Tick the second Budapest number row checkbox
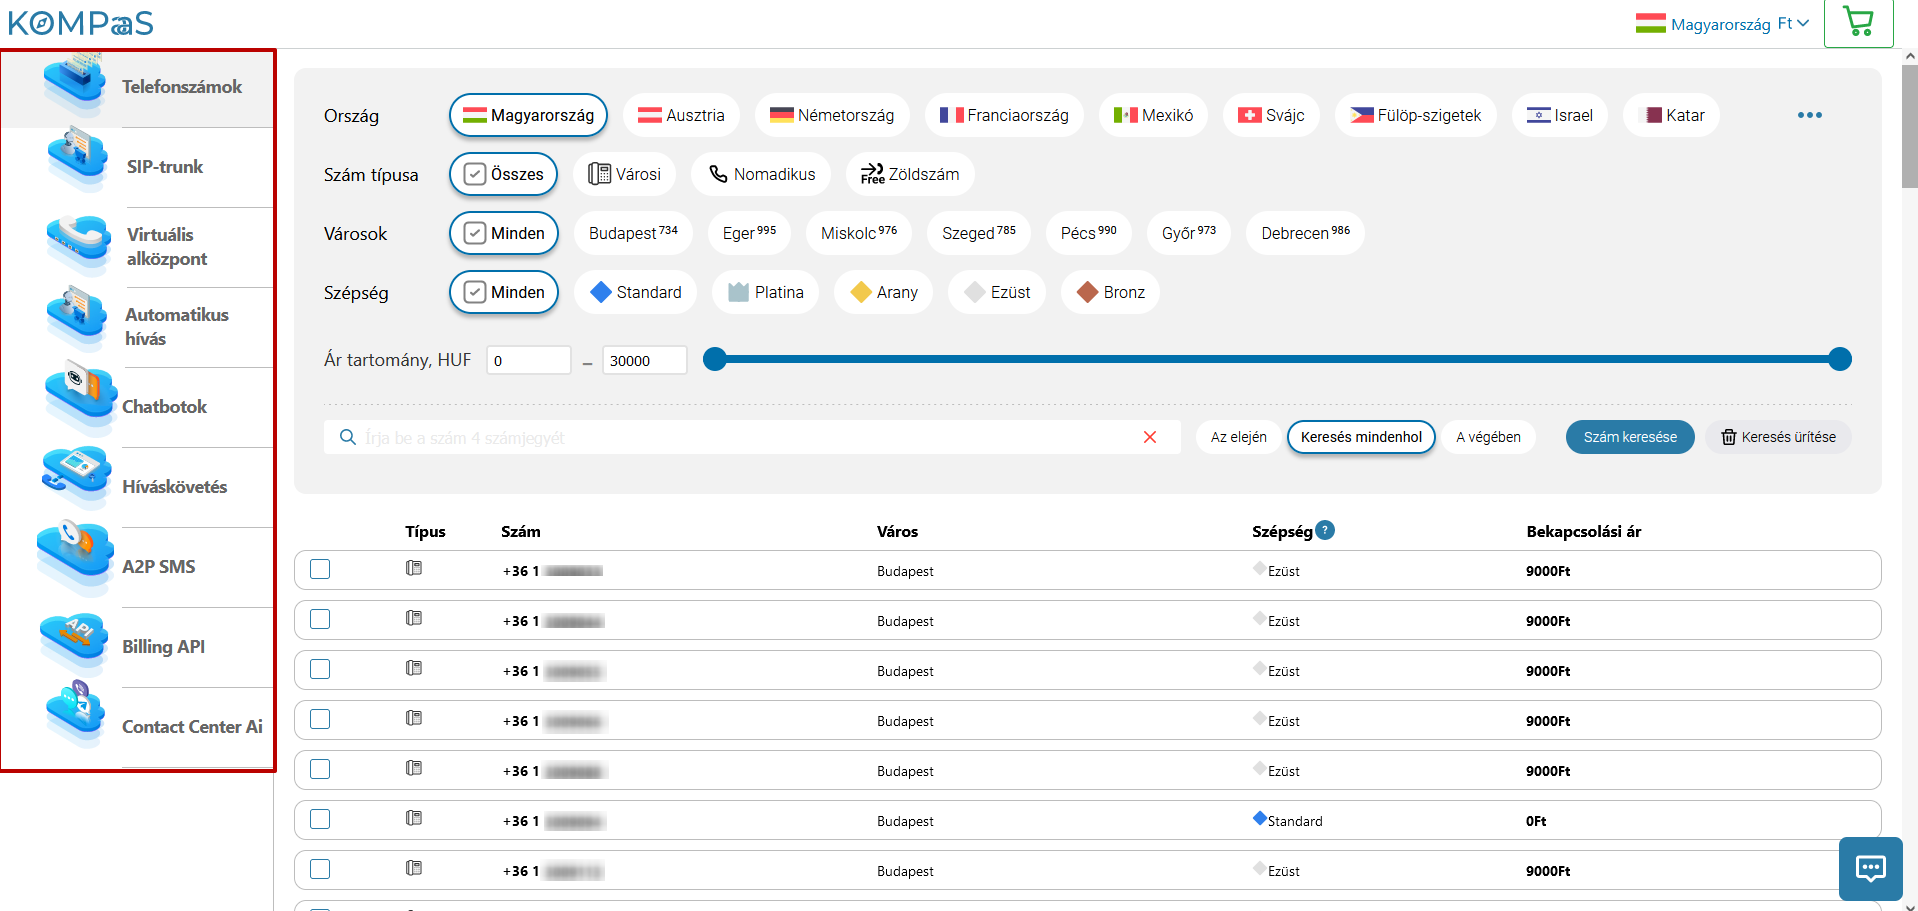The image size is (1918, 911). 320,619
